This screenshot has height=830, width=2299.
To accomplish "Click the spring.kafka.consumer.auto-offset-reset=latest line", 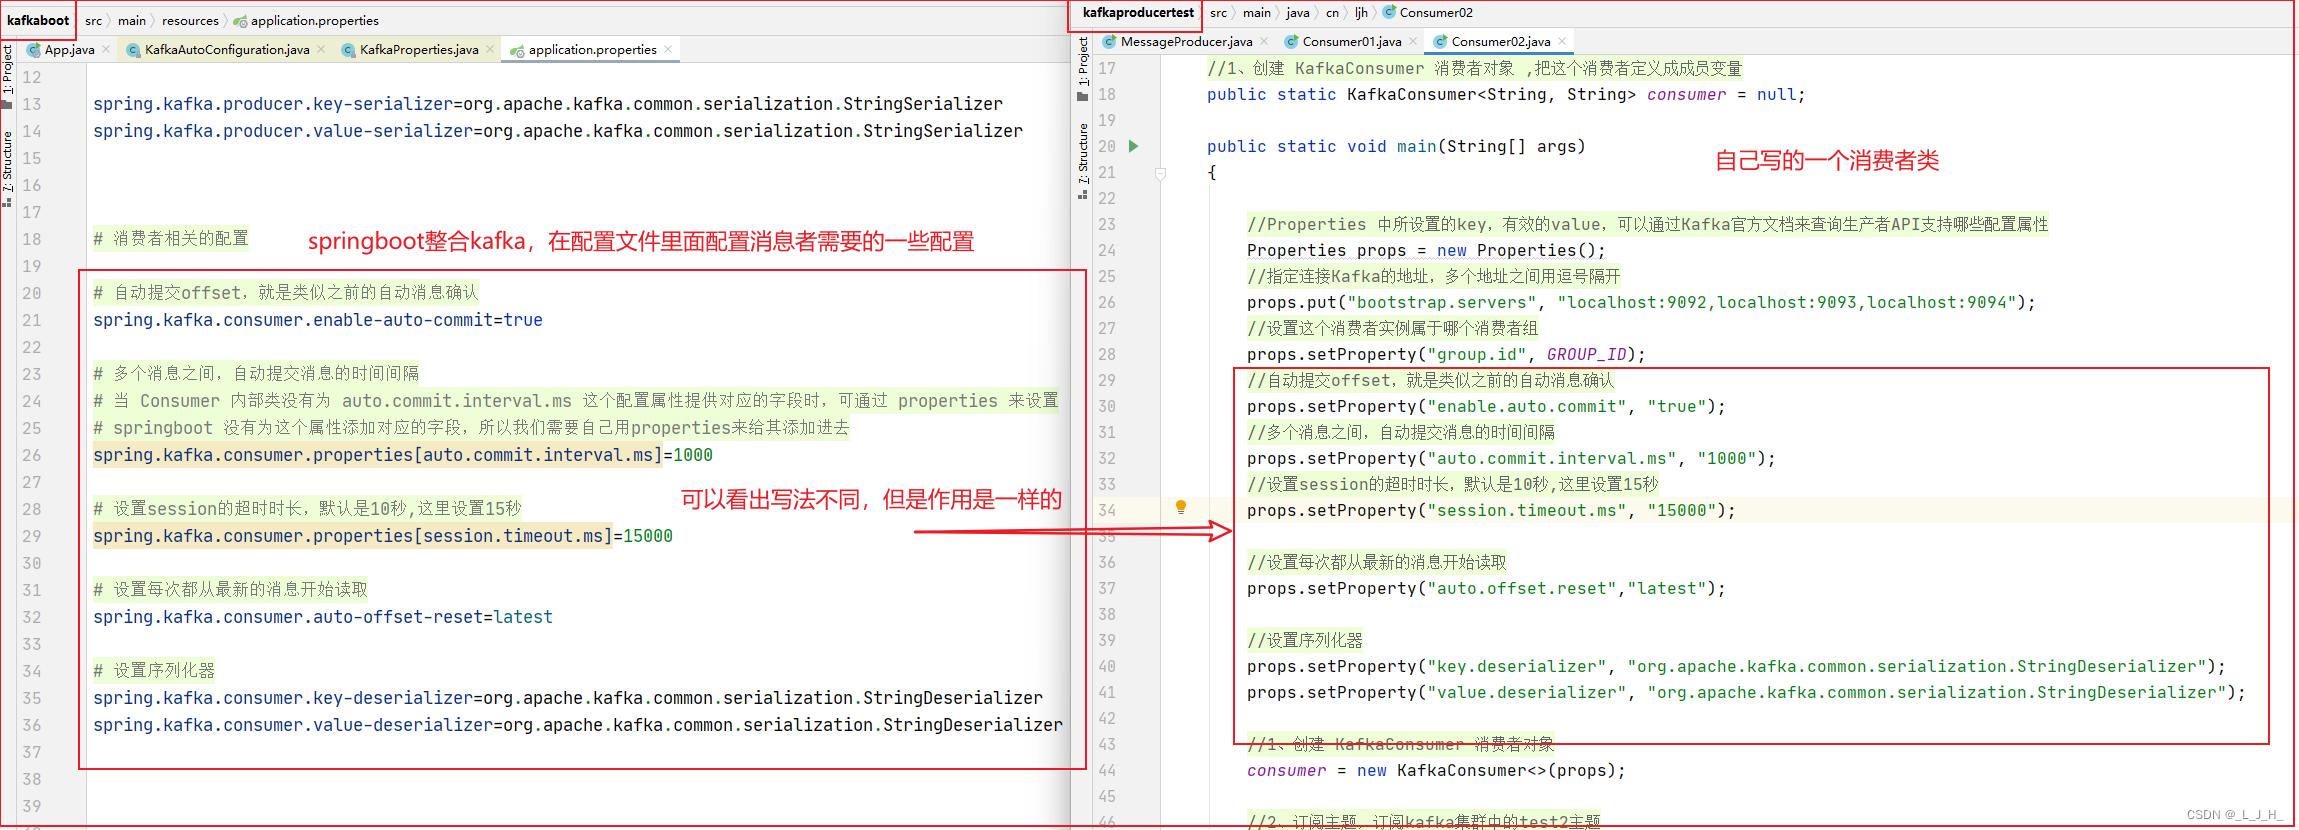I will pos(323,617).
